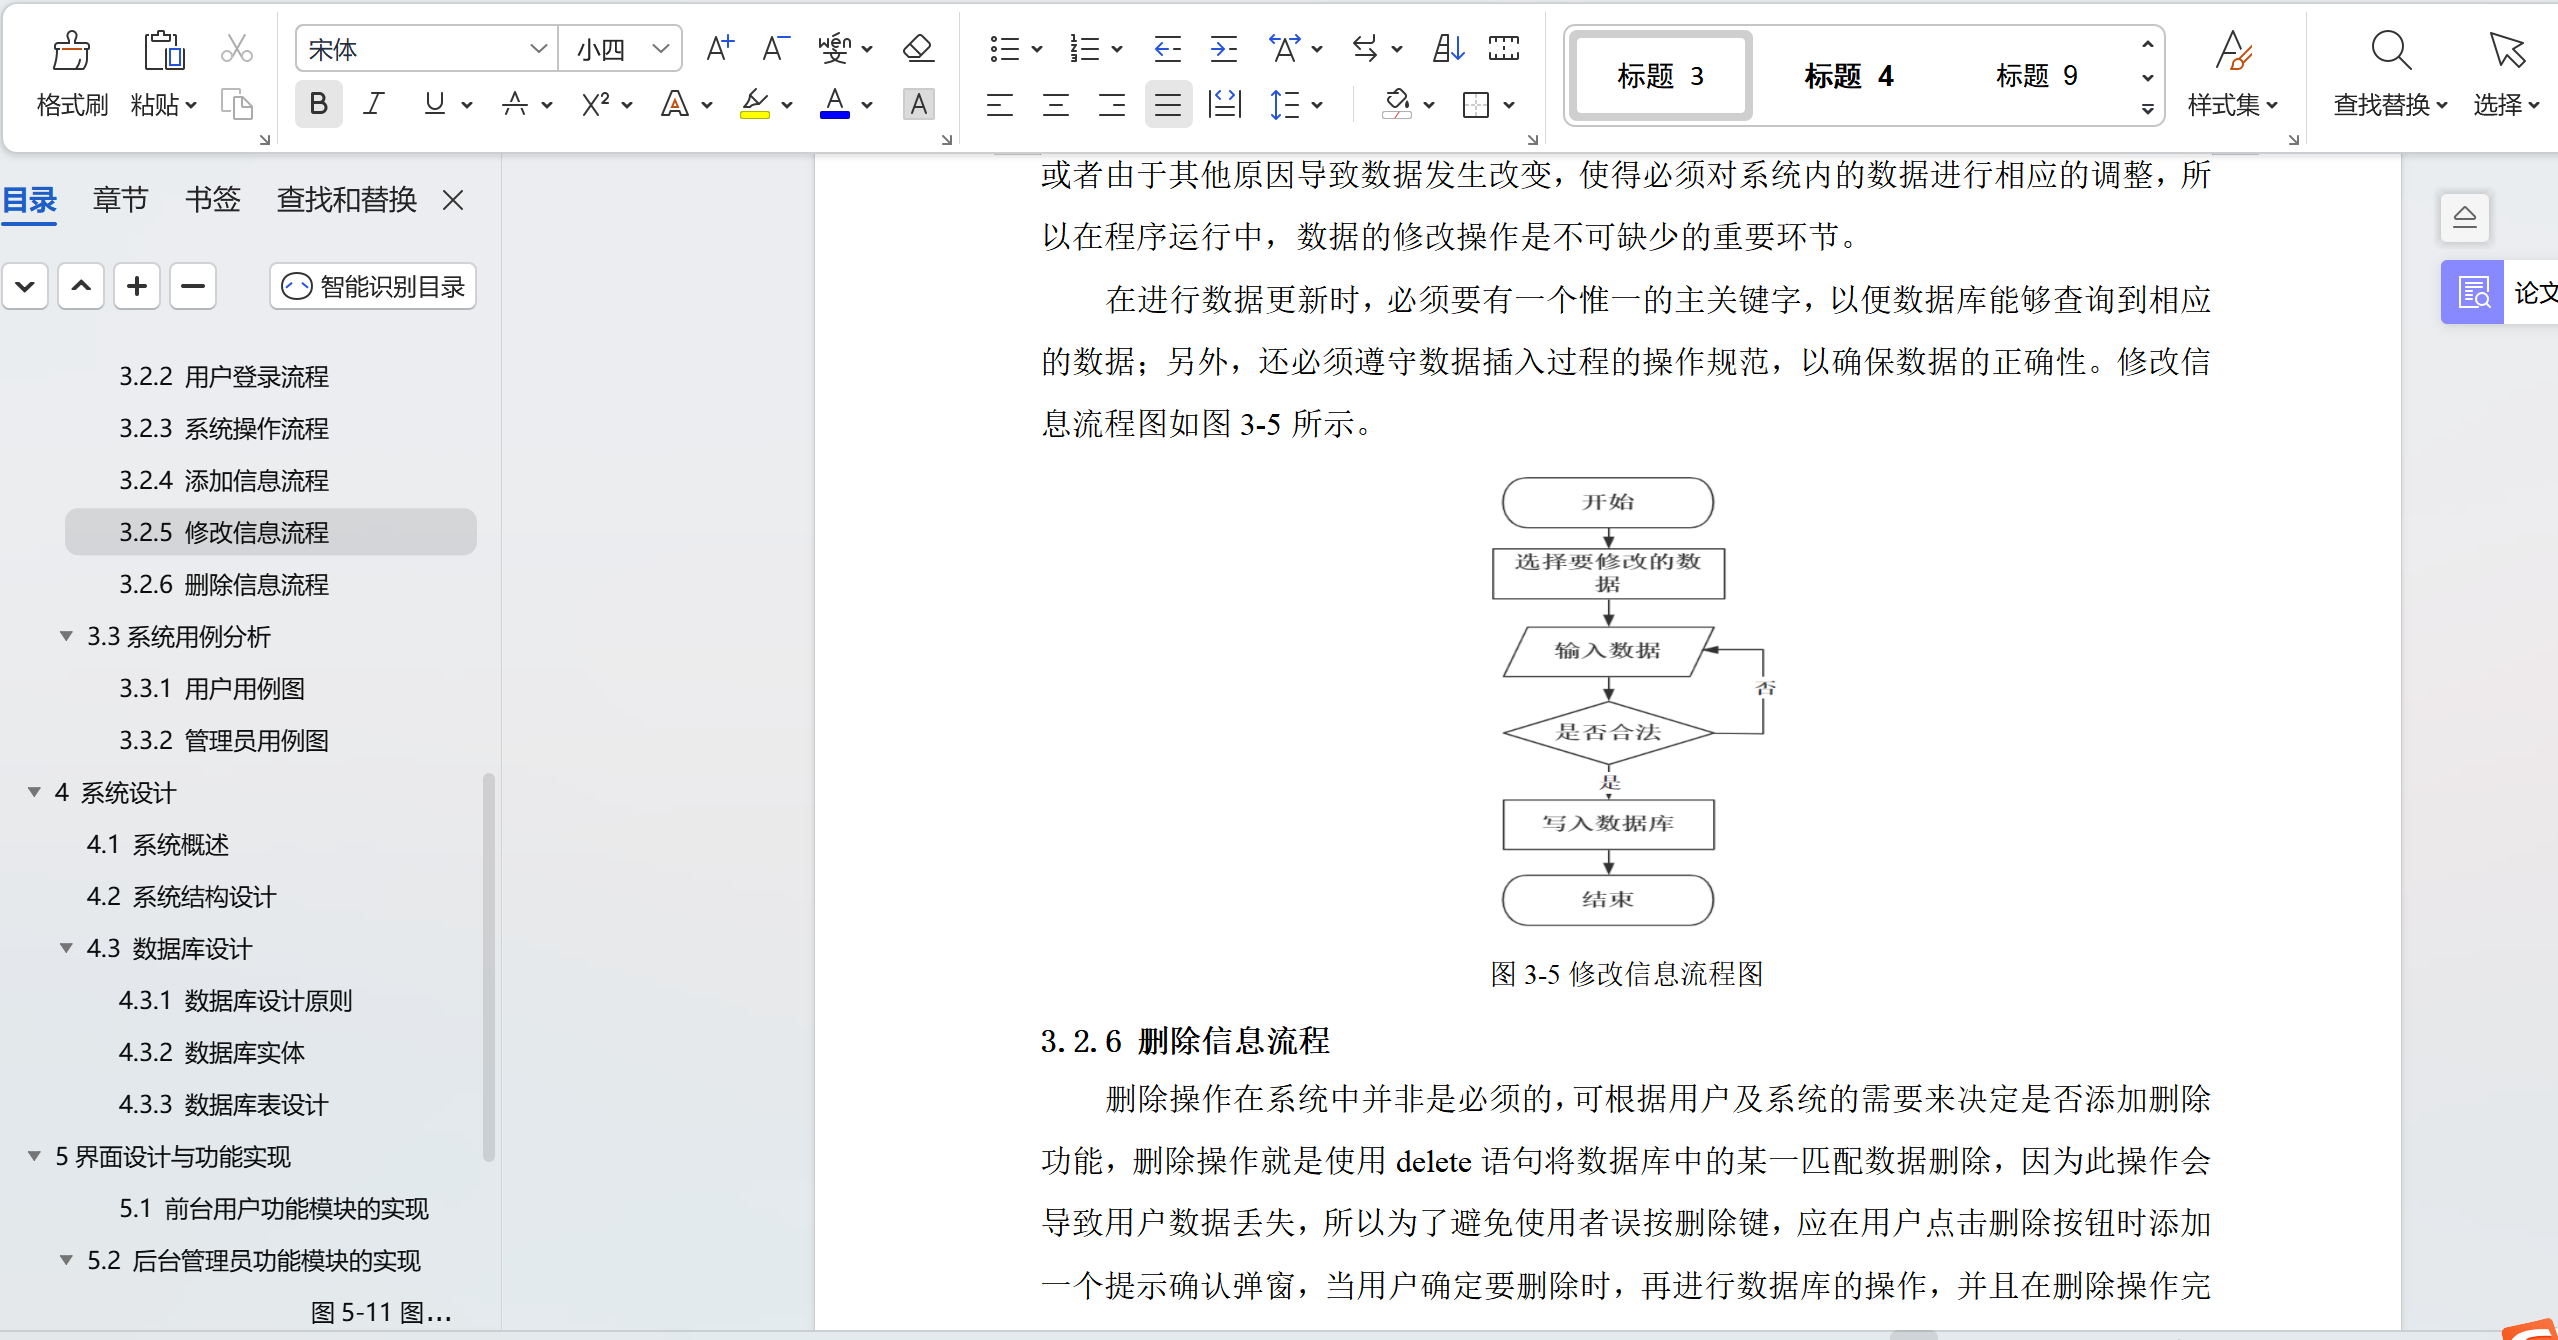Image resolution: width=2558 pixels, height=1340 pixels.
Task: Switch to the 章节 tab
Action: click(120, 200)
